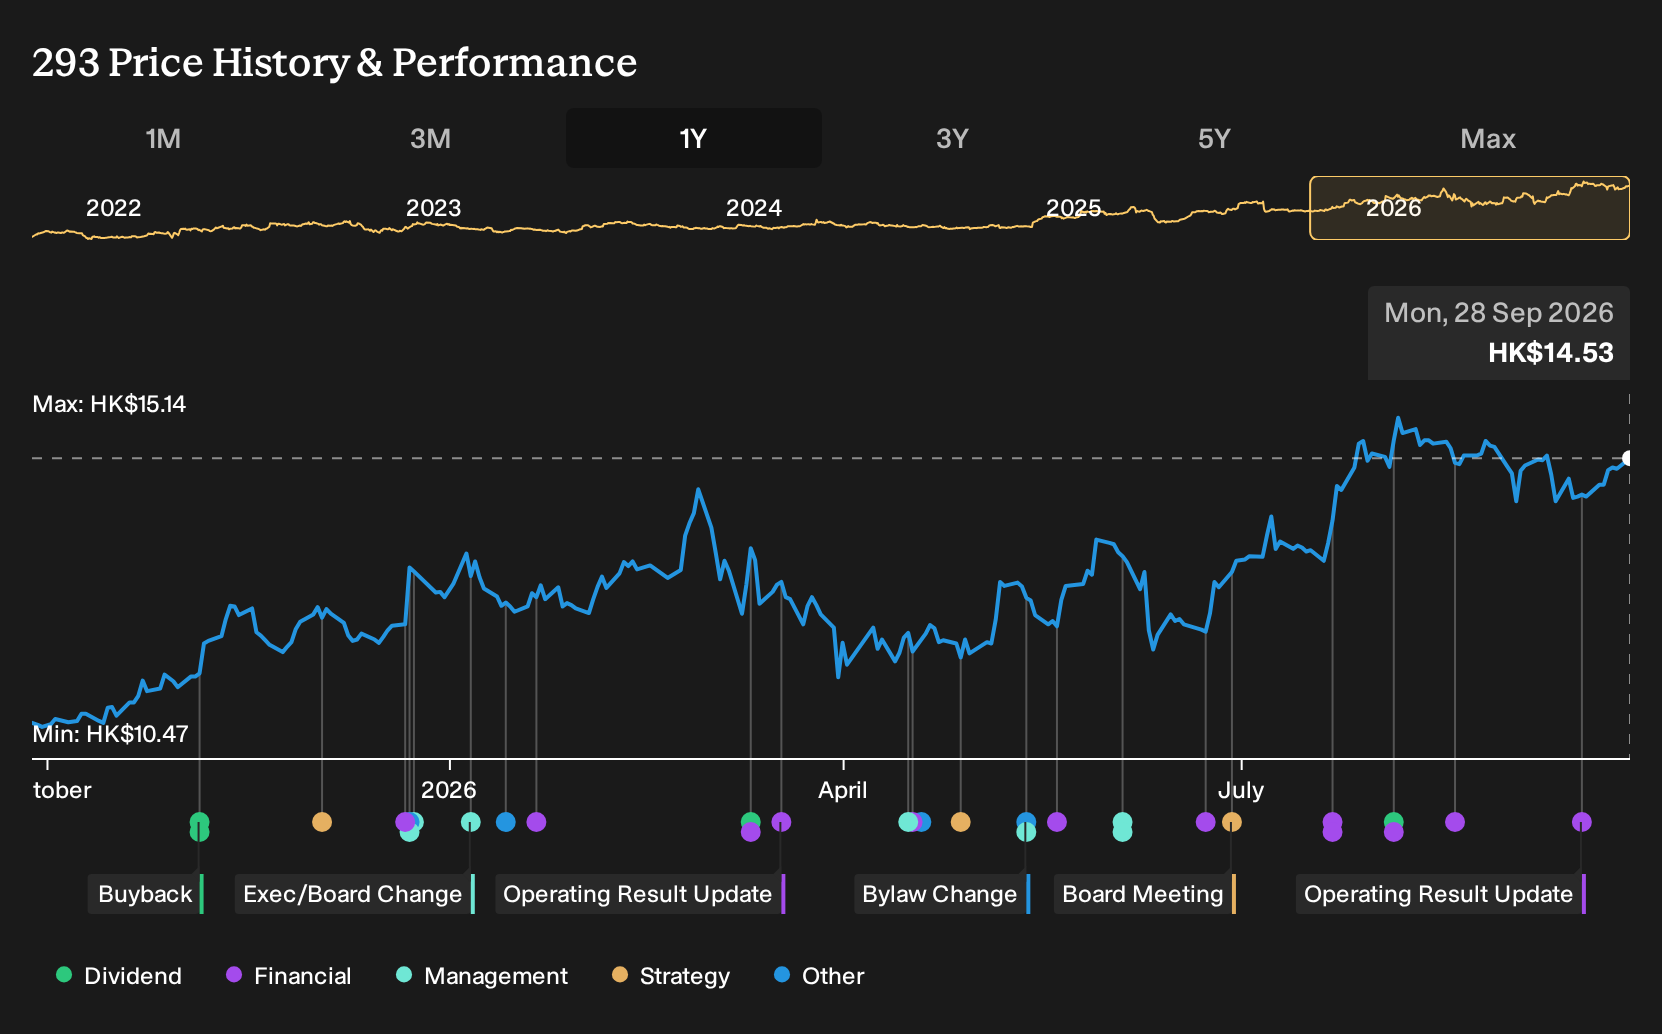Screen dimensions: 1662x1034
Task: Click the 'April' axis label
Action: [x=843, y=790]
